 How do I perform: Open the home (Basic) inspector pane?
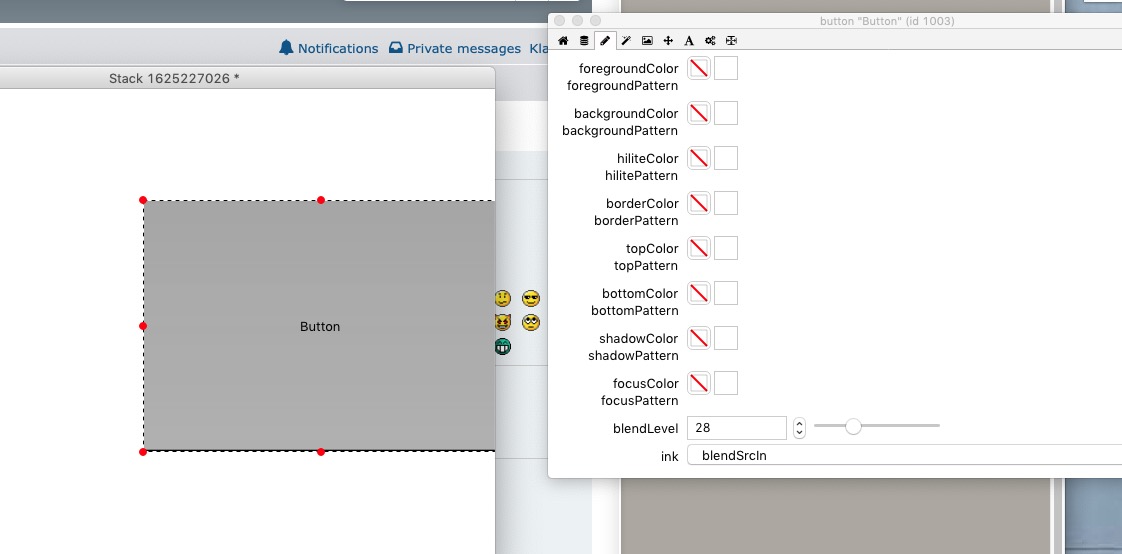click(x=563, y=41)
